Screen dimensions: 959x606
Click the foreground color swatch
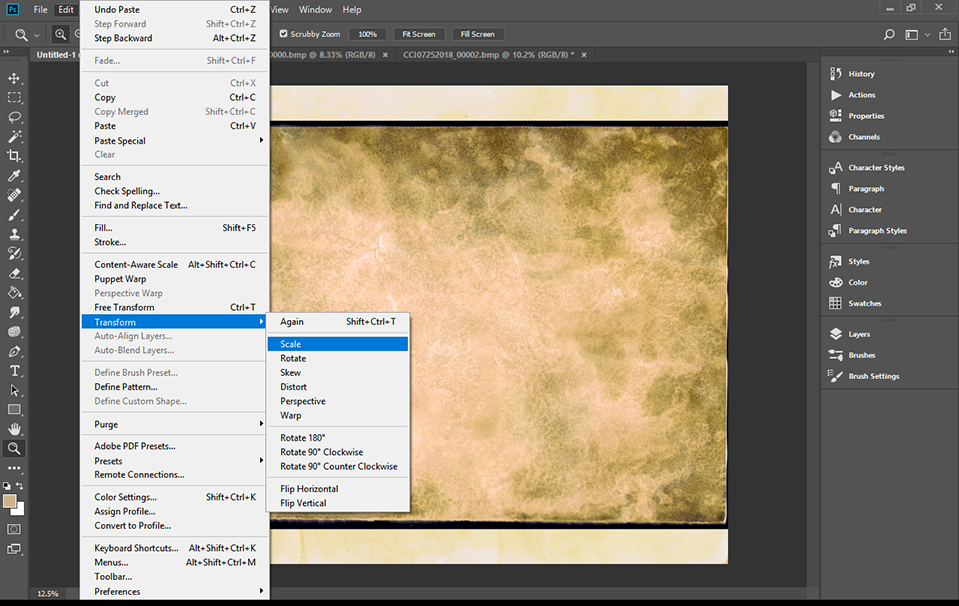(9, 500)
